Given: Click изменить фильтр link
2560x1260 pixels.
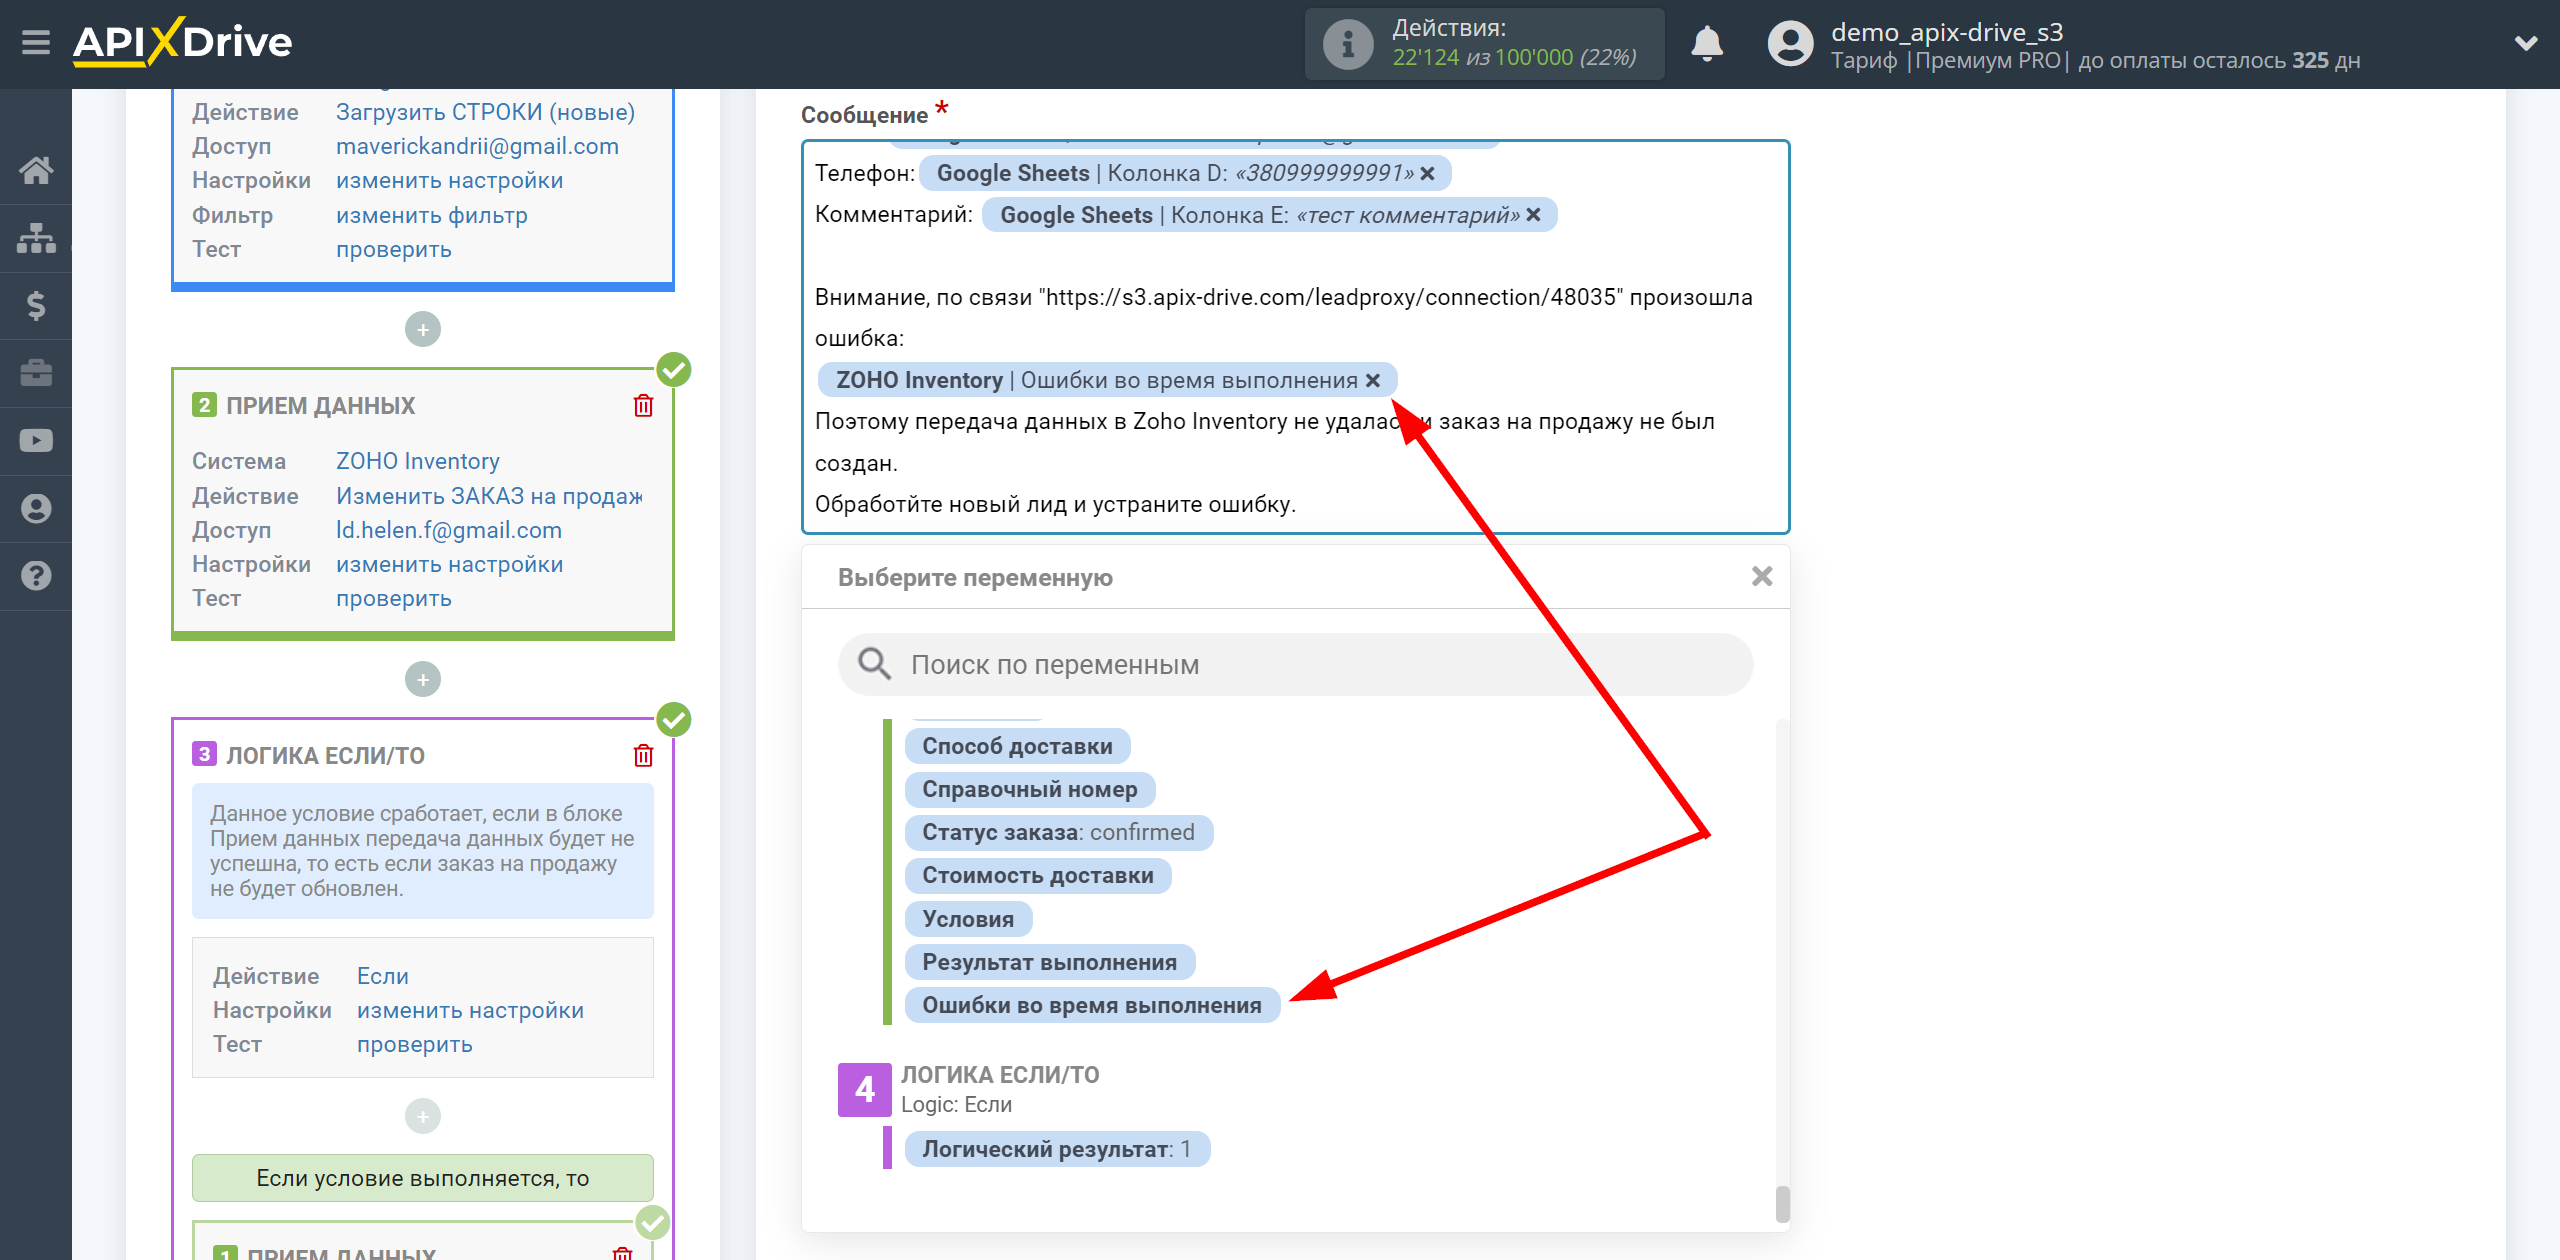Looking at the screenshot, I should point(431,215).
